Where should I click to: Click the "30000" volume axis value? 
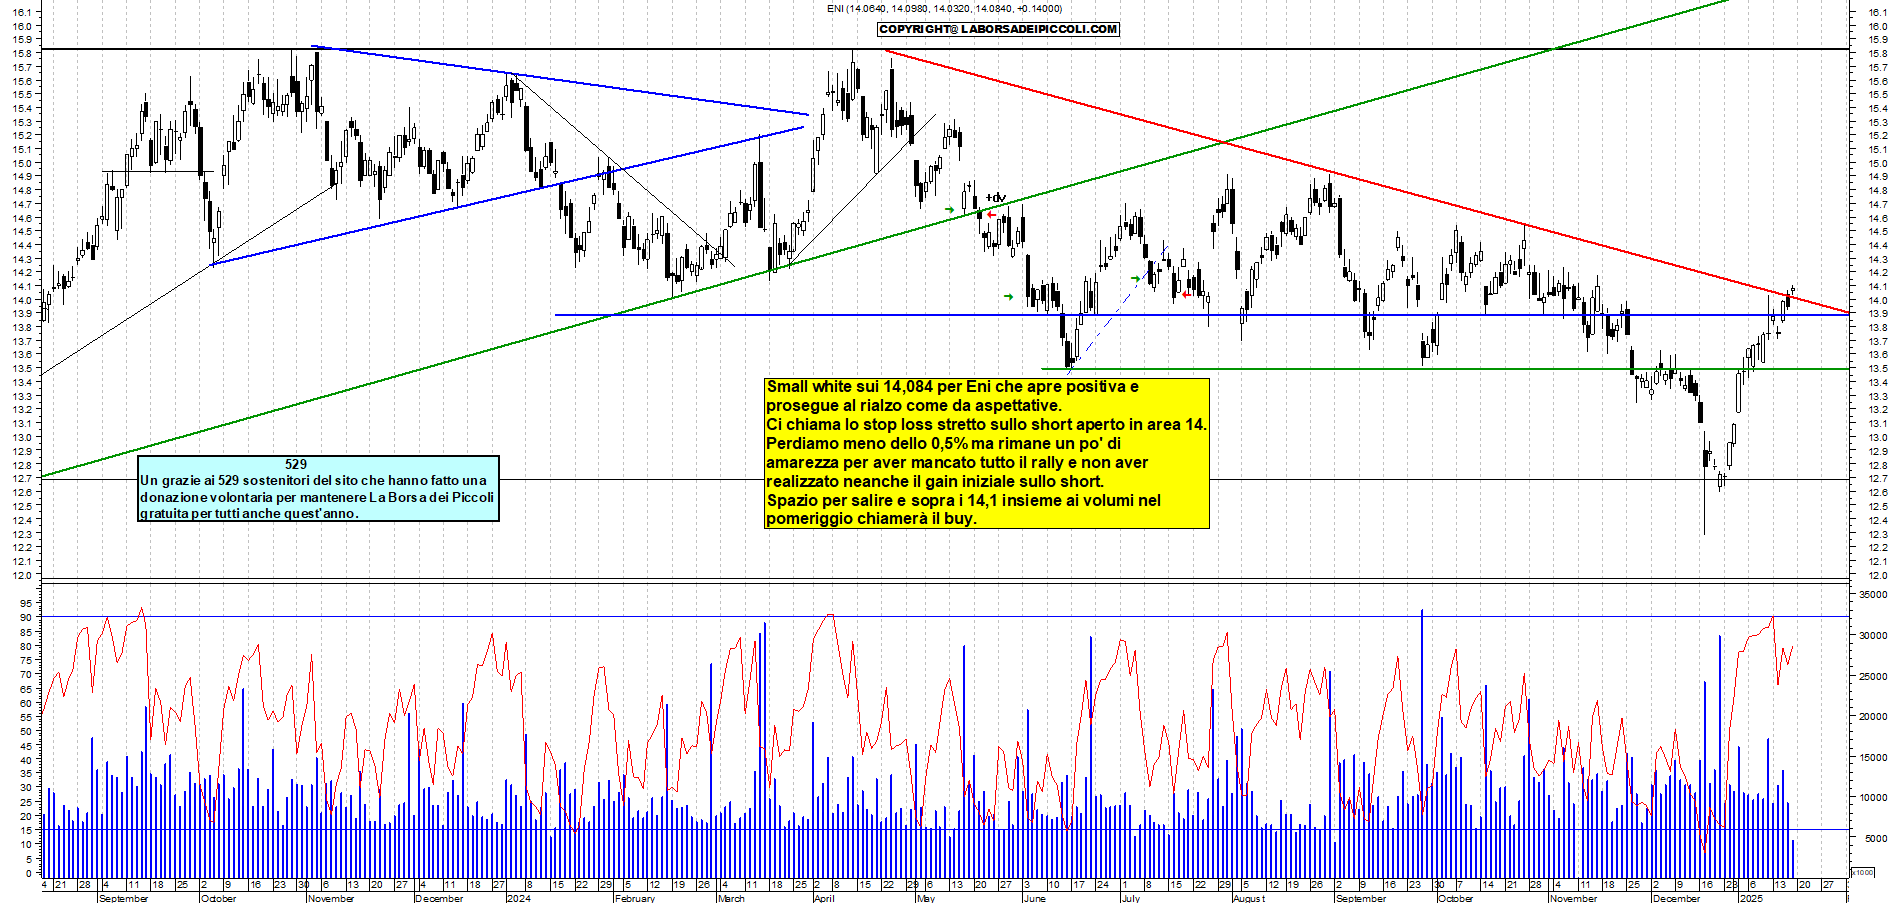point(1873,635)
